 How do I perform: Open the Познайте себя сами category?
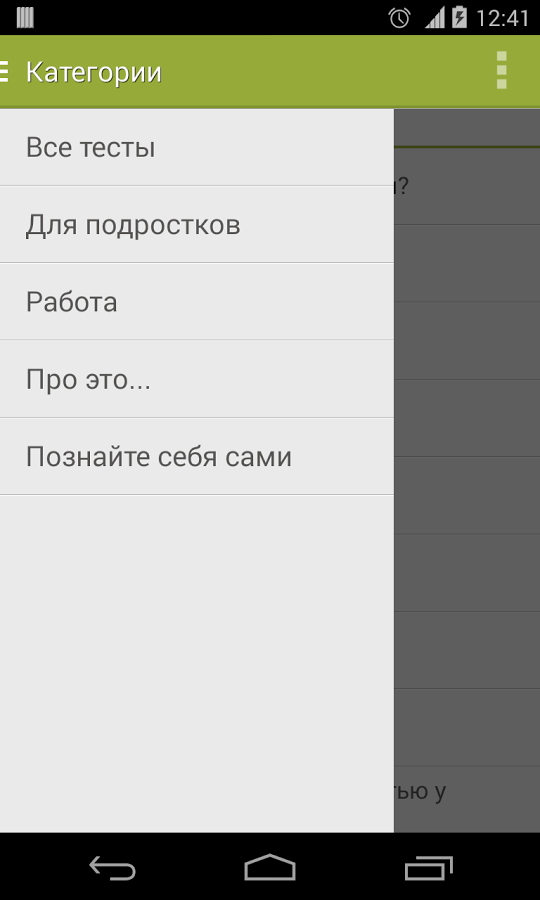pos(197,456)
